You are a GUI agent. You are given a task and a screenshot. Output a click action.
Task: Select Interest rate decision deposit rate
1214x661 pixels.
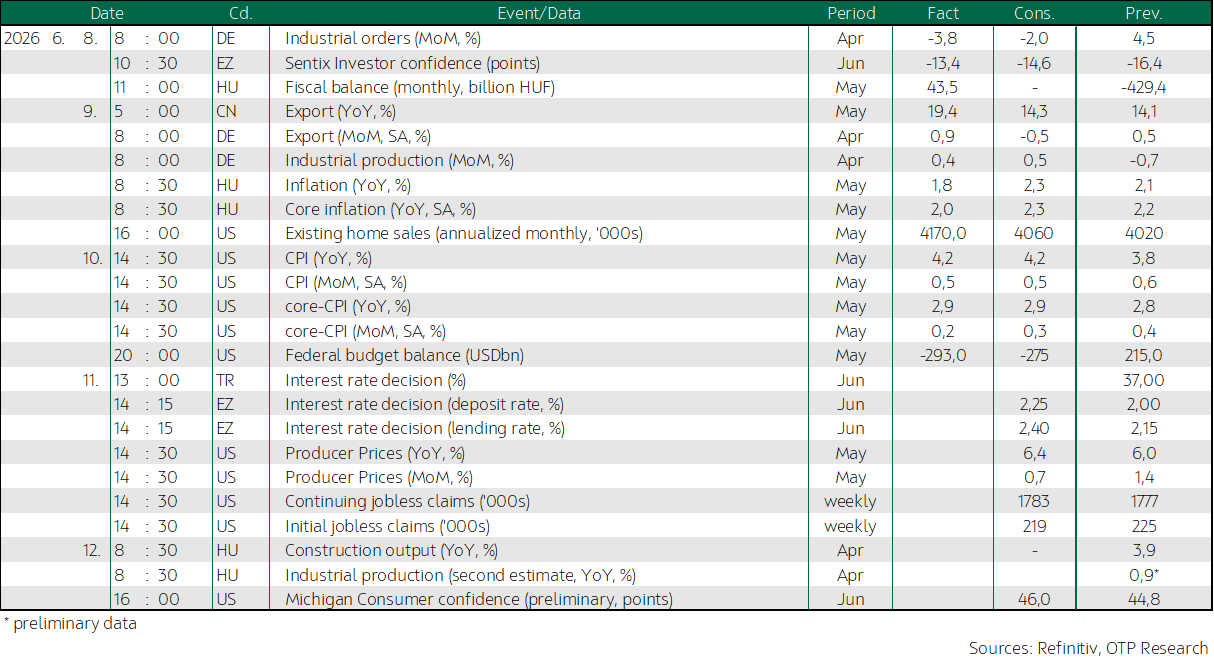coord(424,404)
